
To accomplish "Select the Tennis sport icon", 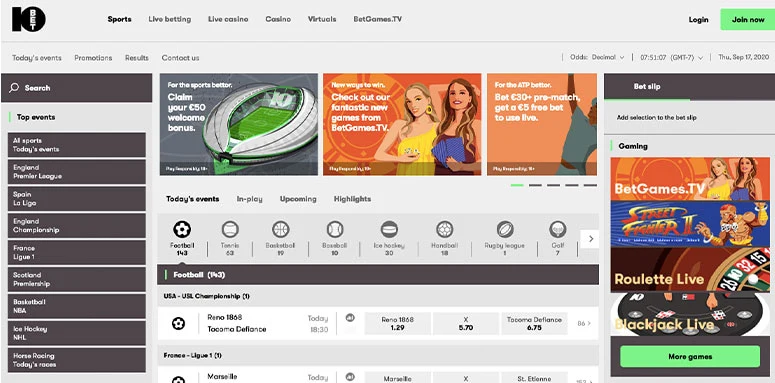I will [x=230, y=229].
